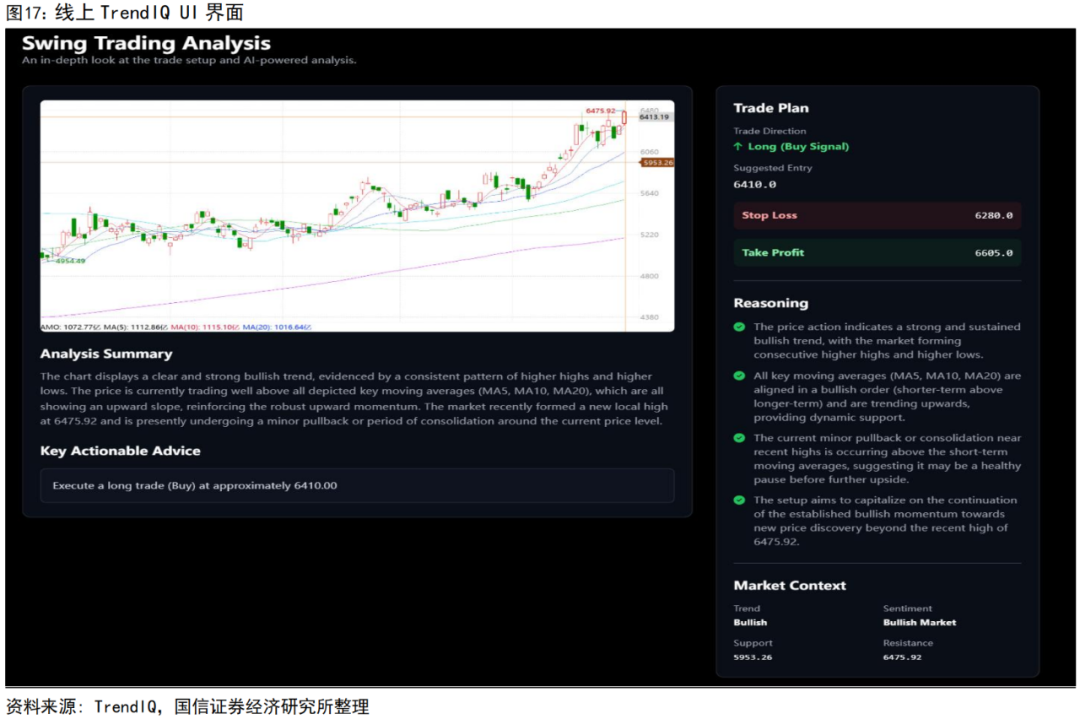1080x719 pixels.
Task: Click the Sentiment value 'Bullish Market'
Action: pos(920,623)
